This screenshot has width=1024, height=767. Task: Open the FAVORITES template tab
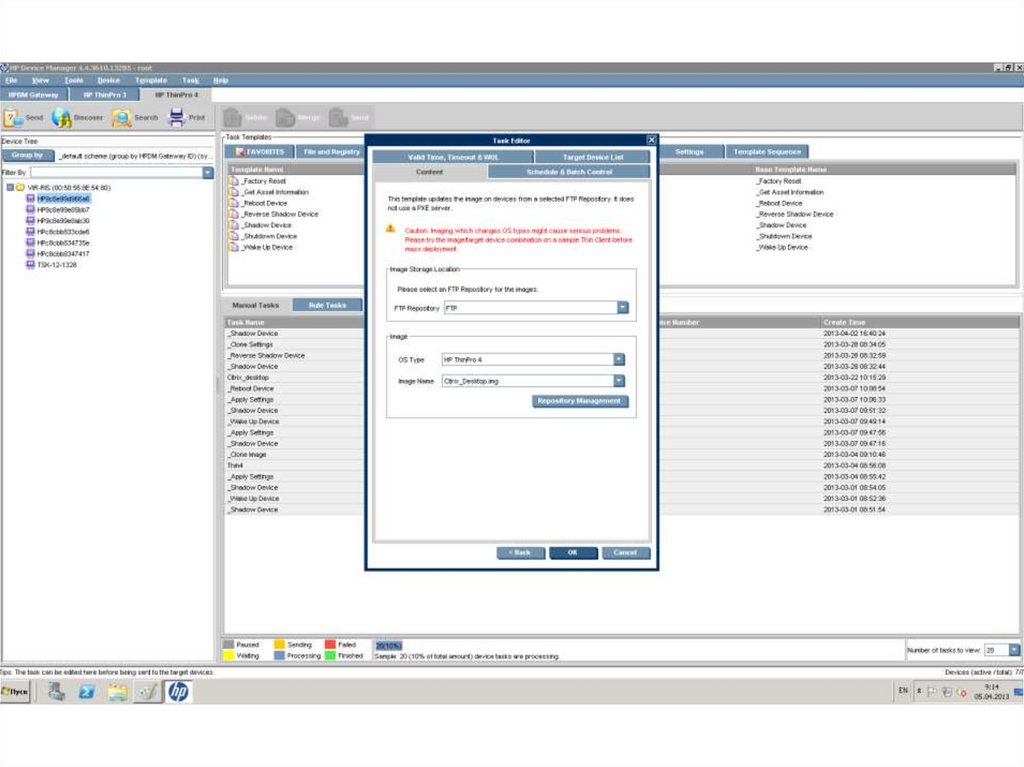[x=260, y=152]
